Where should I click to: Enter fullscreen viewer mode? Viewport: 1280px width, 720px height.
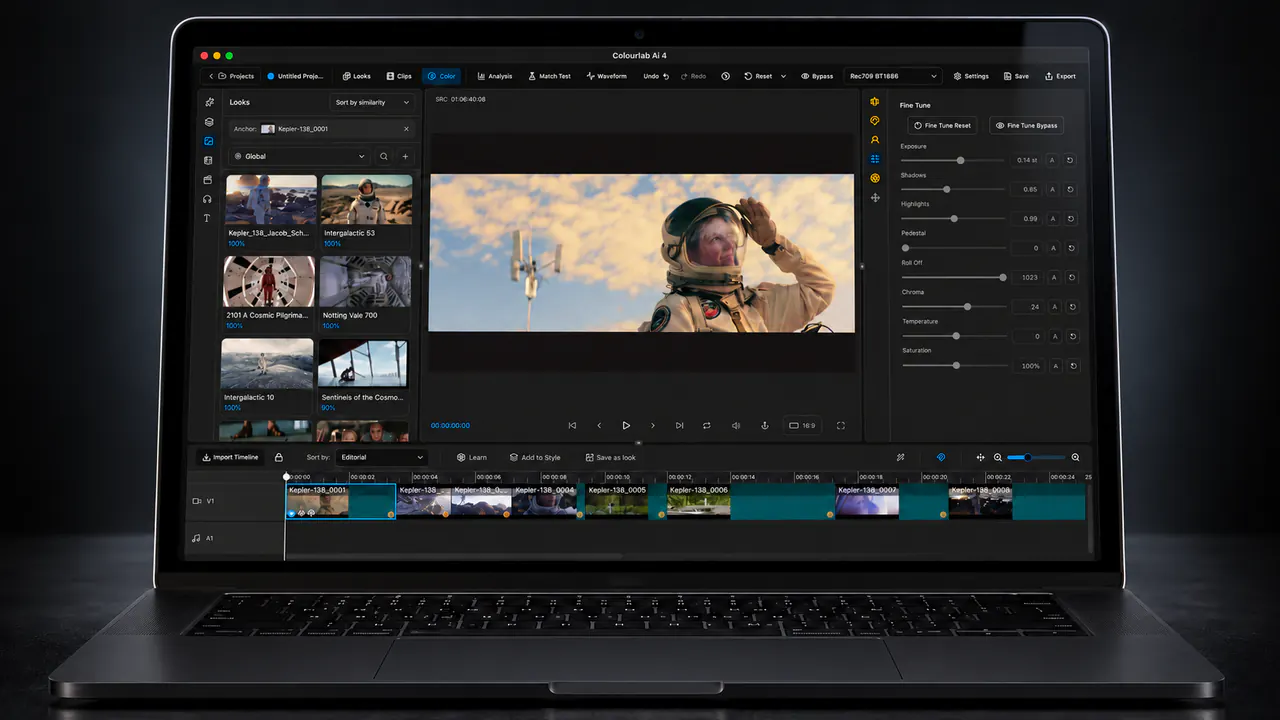pyautogui.click(x=840, y=425)
